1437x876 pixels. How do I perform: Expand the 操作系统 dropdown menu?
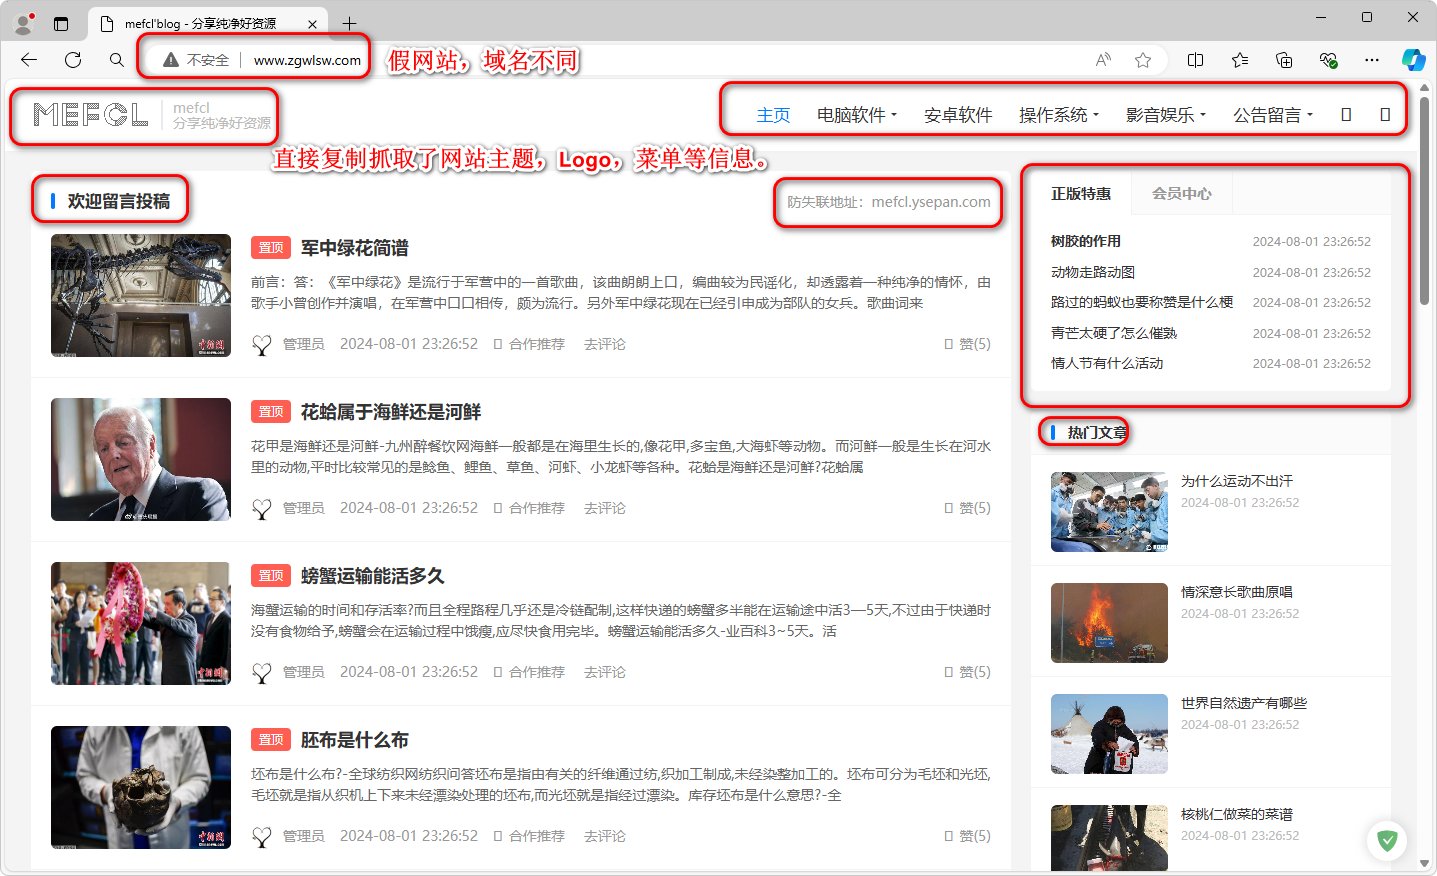[x=1059, y=115]
